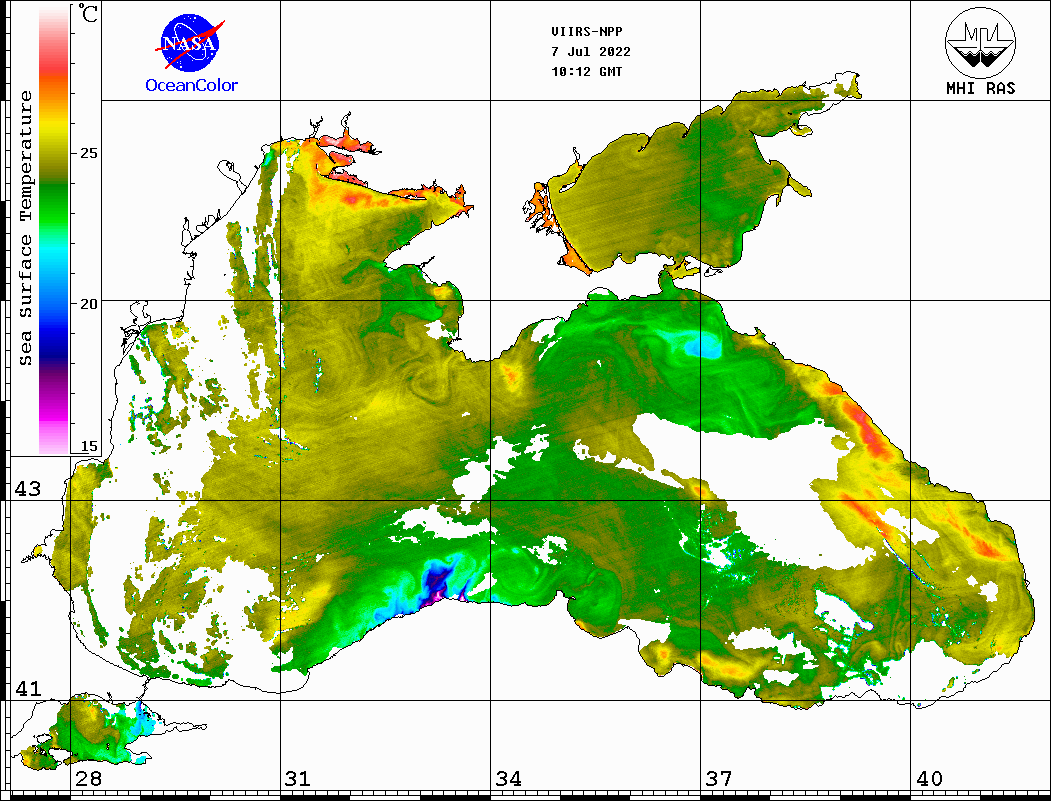Click longitude label 40
This screenshot has height=801, width=1051.
(x=928, y=778)
